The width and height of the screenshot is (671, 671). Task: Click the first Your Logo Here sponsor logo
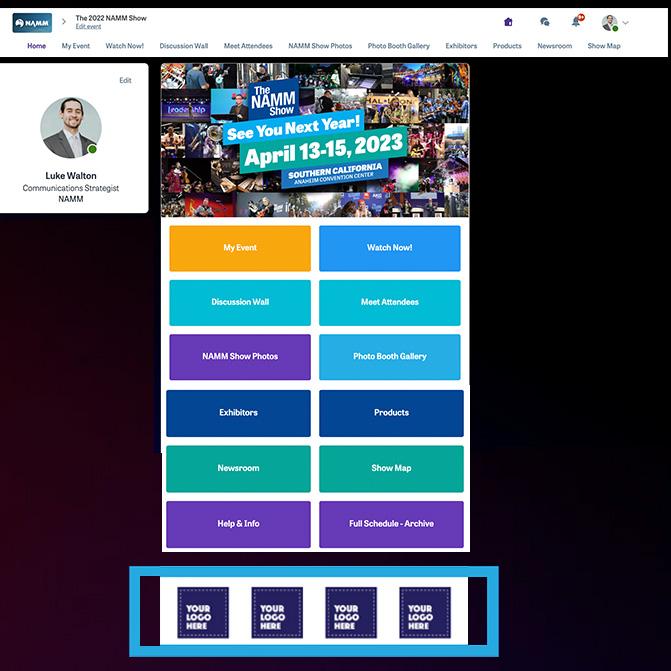click(203, 612)
